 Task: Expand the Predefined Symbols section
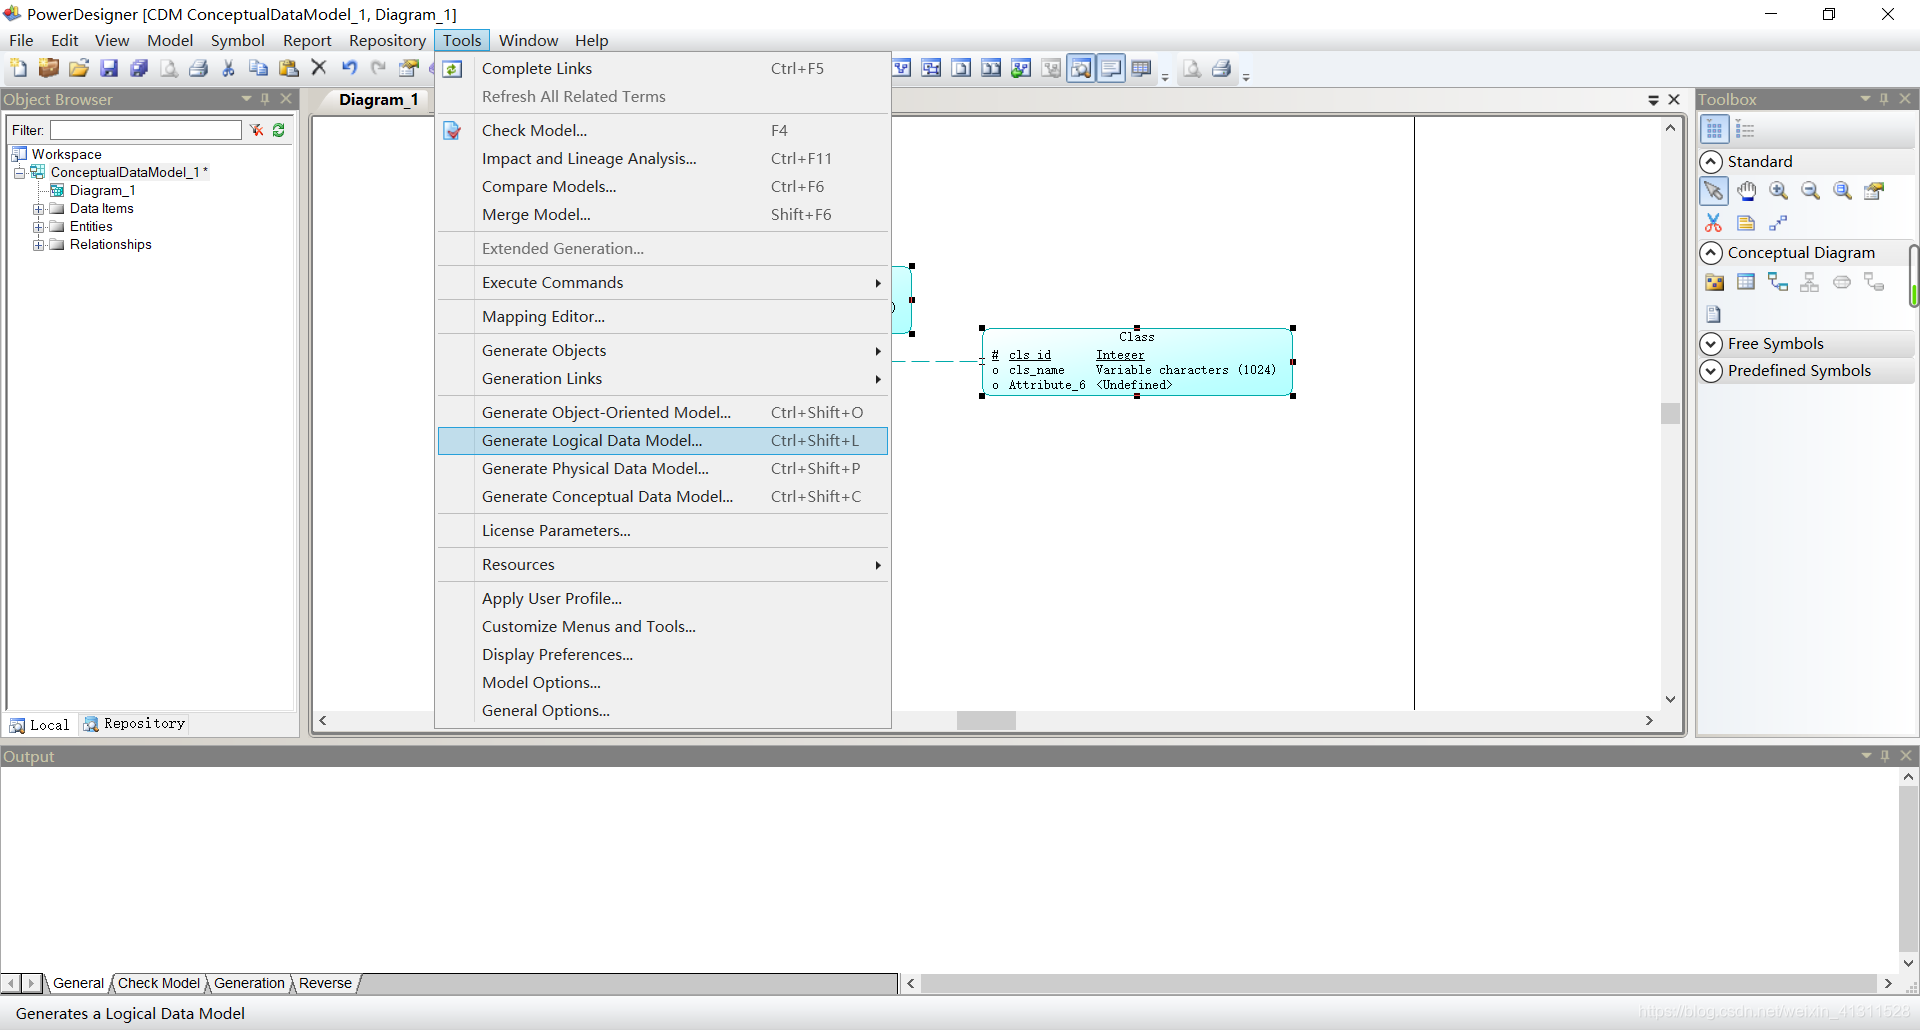pos(1711,371)
